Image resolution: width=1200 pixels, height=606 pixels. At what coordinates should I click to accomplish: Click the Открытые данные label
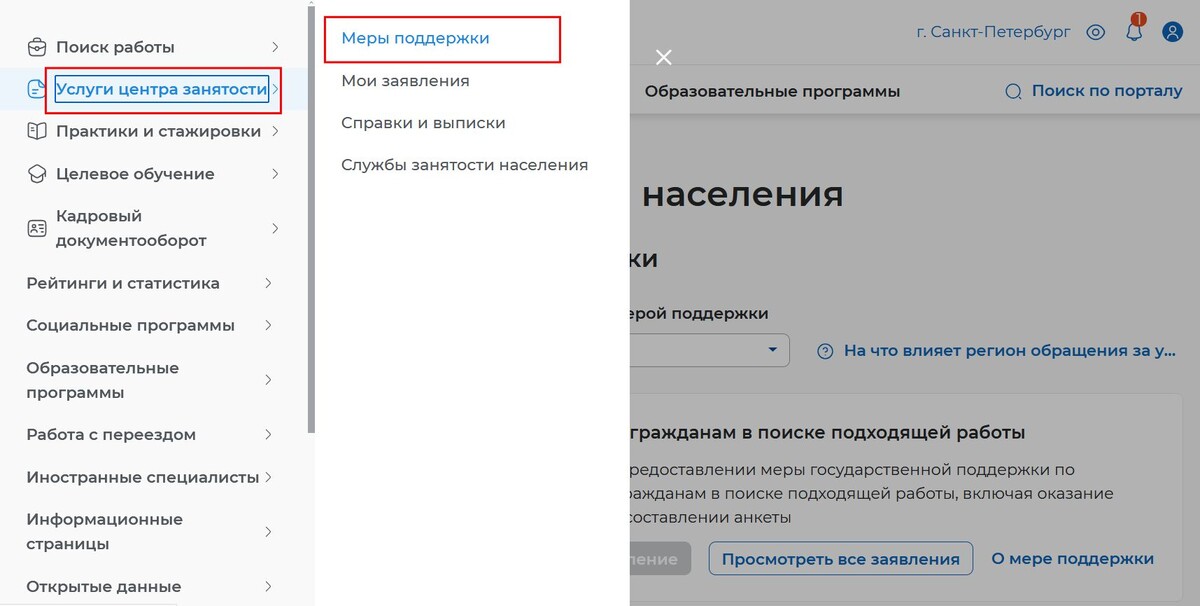pyautogui.click(x=103, y=586)
